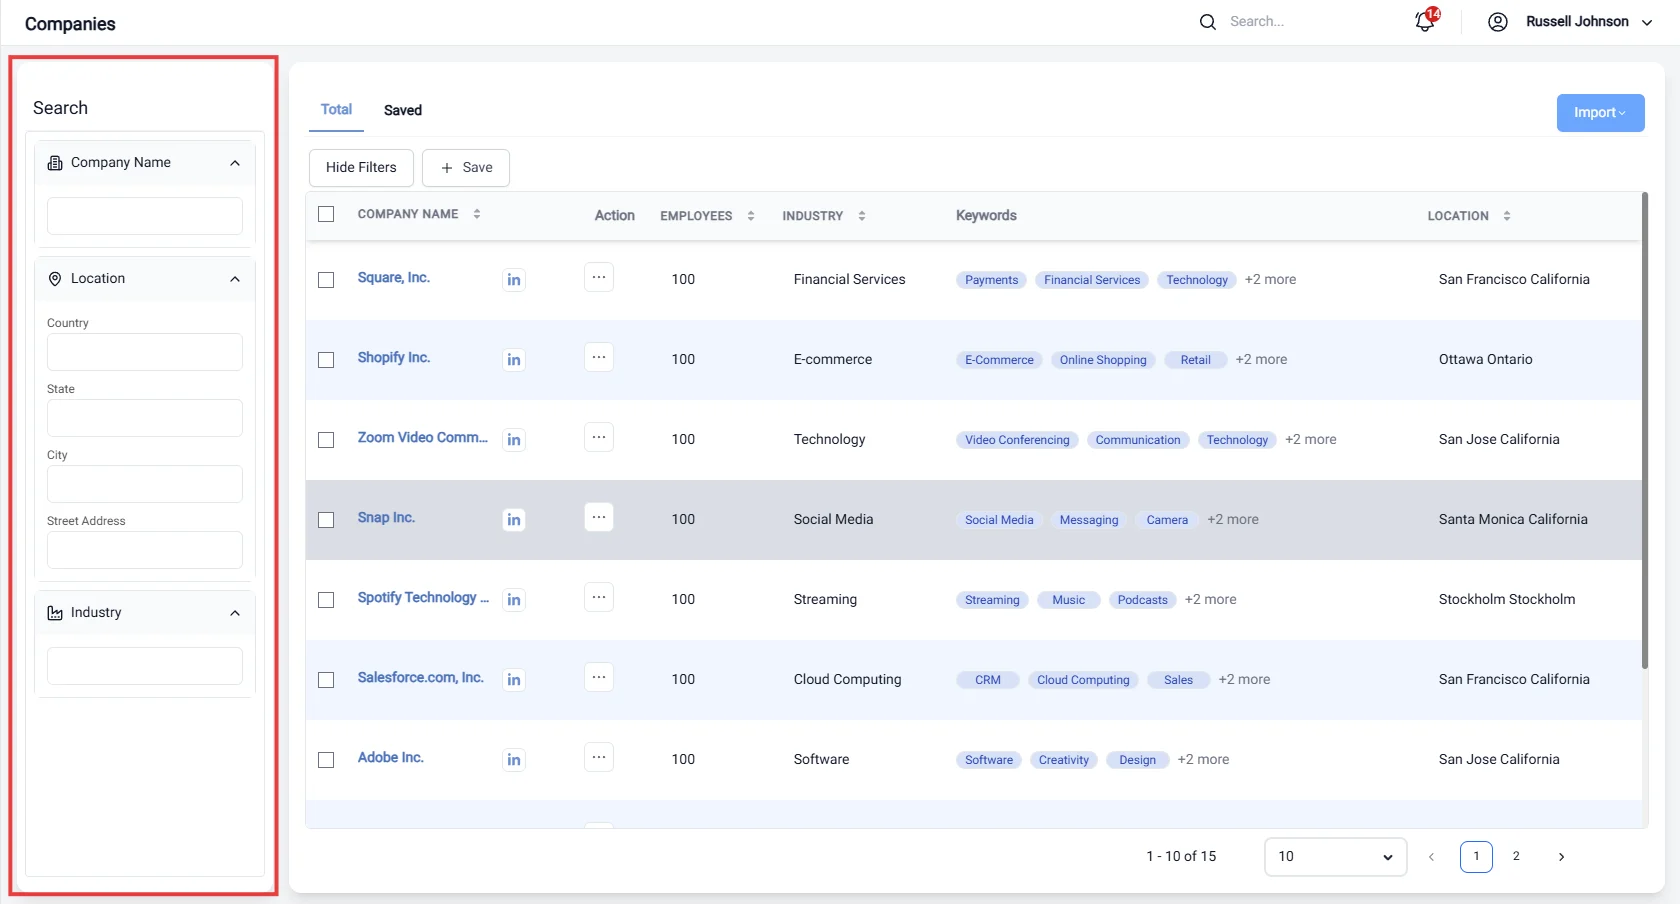1680x904 pixels.
Task: Open LinkedIn icon for Shopify Inc.
Action: tap(514, 360)
